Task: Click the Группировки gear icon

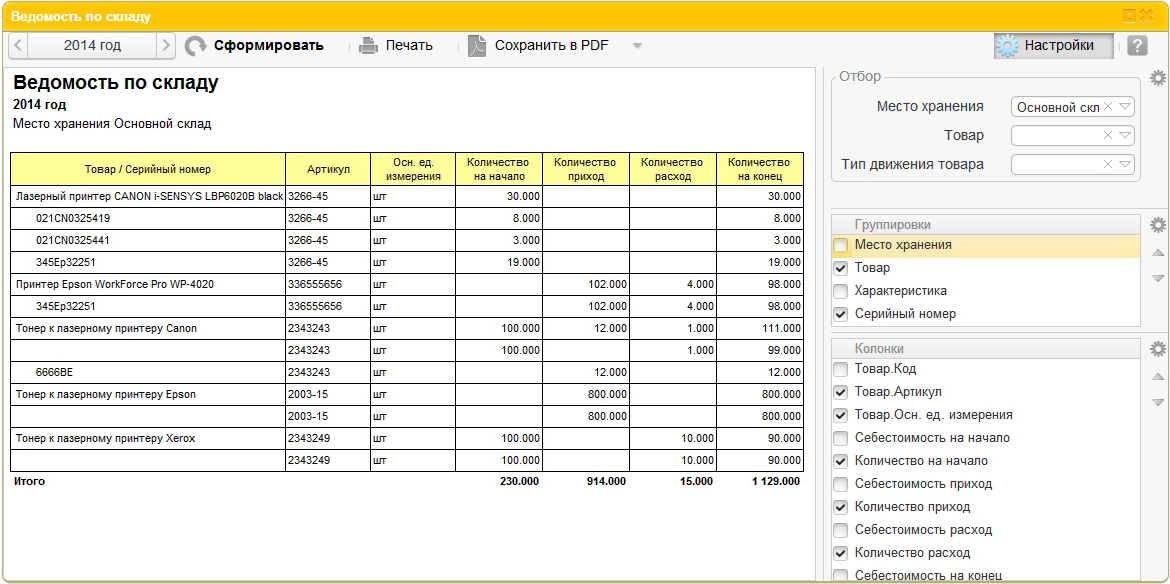Action: pos(1157,225)
